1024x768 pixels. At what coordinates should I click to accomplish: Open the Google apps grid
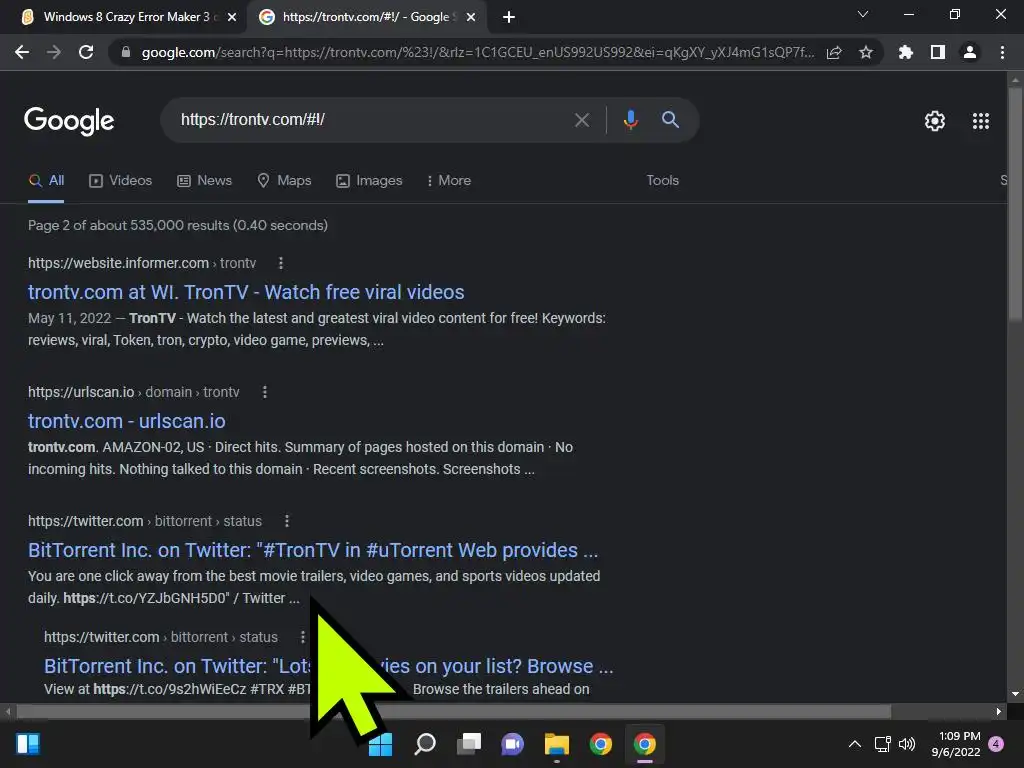click(981, 121)
